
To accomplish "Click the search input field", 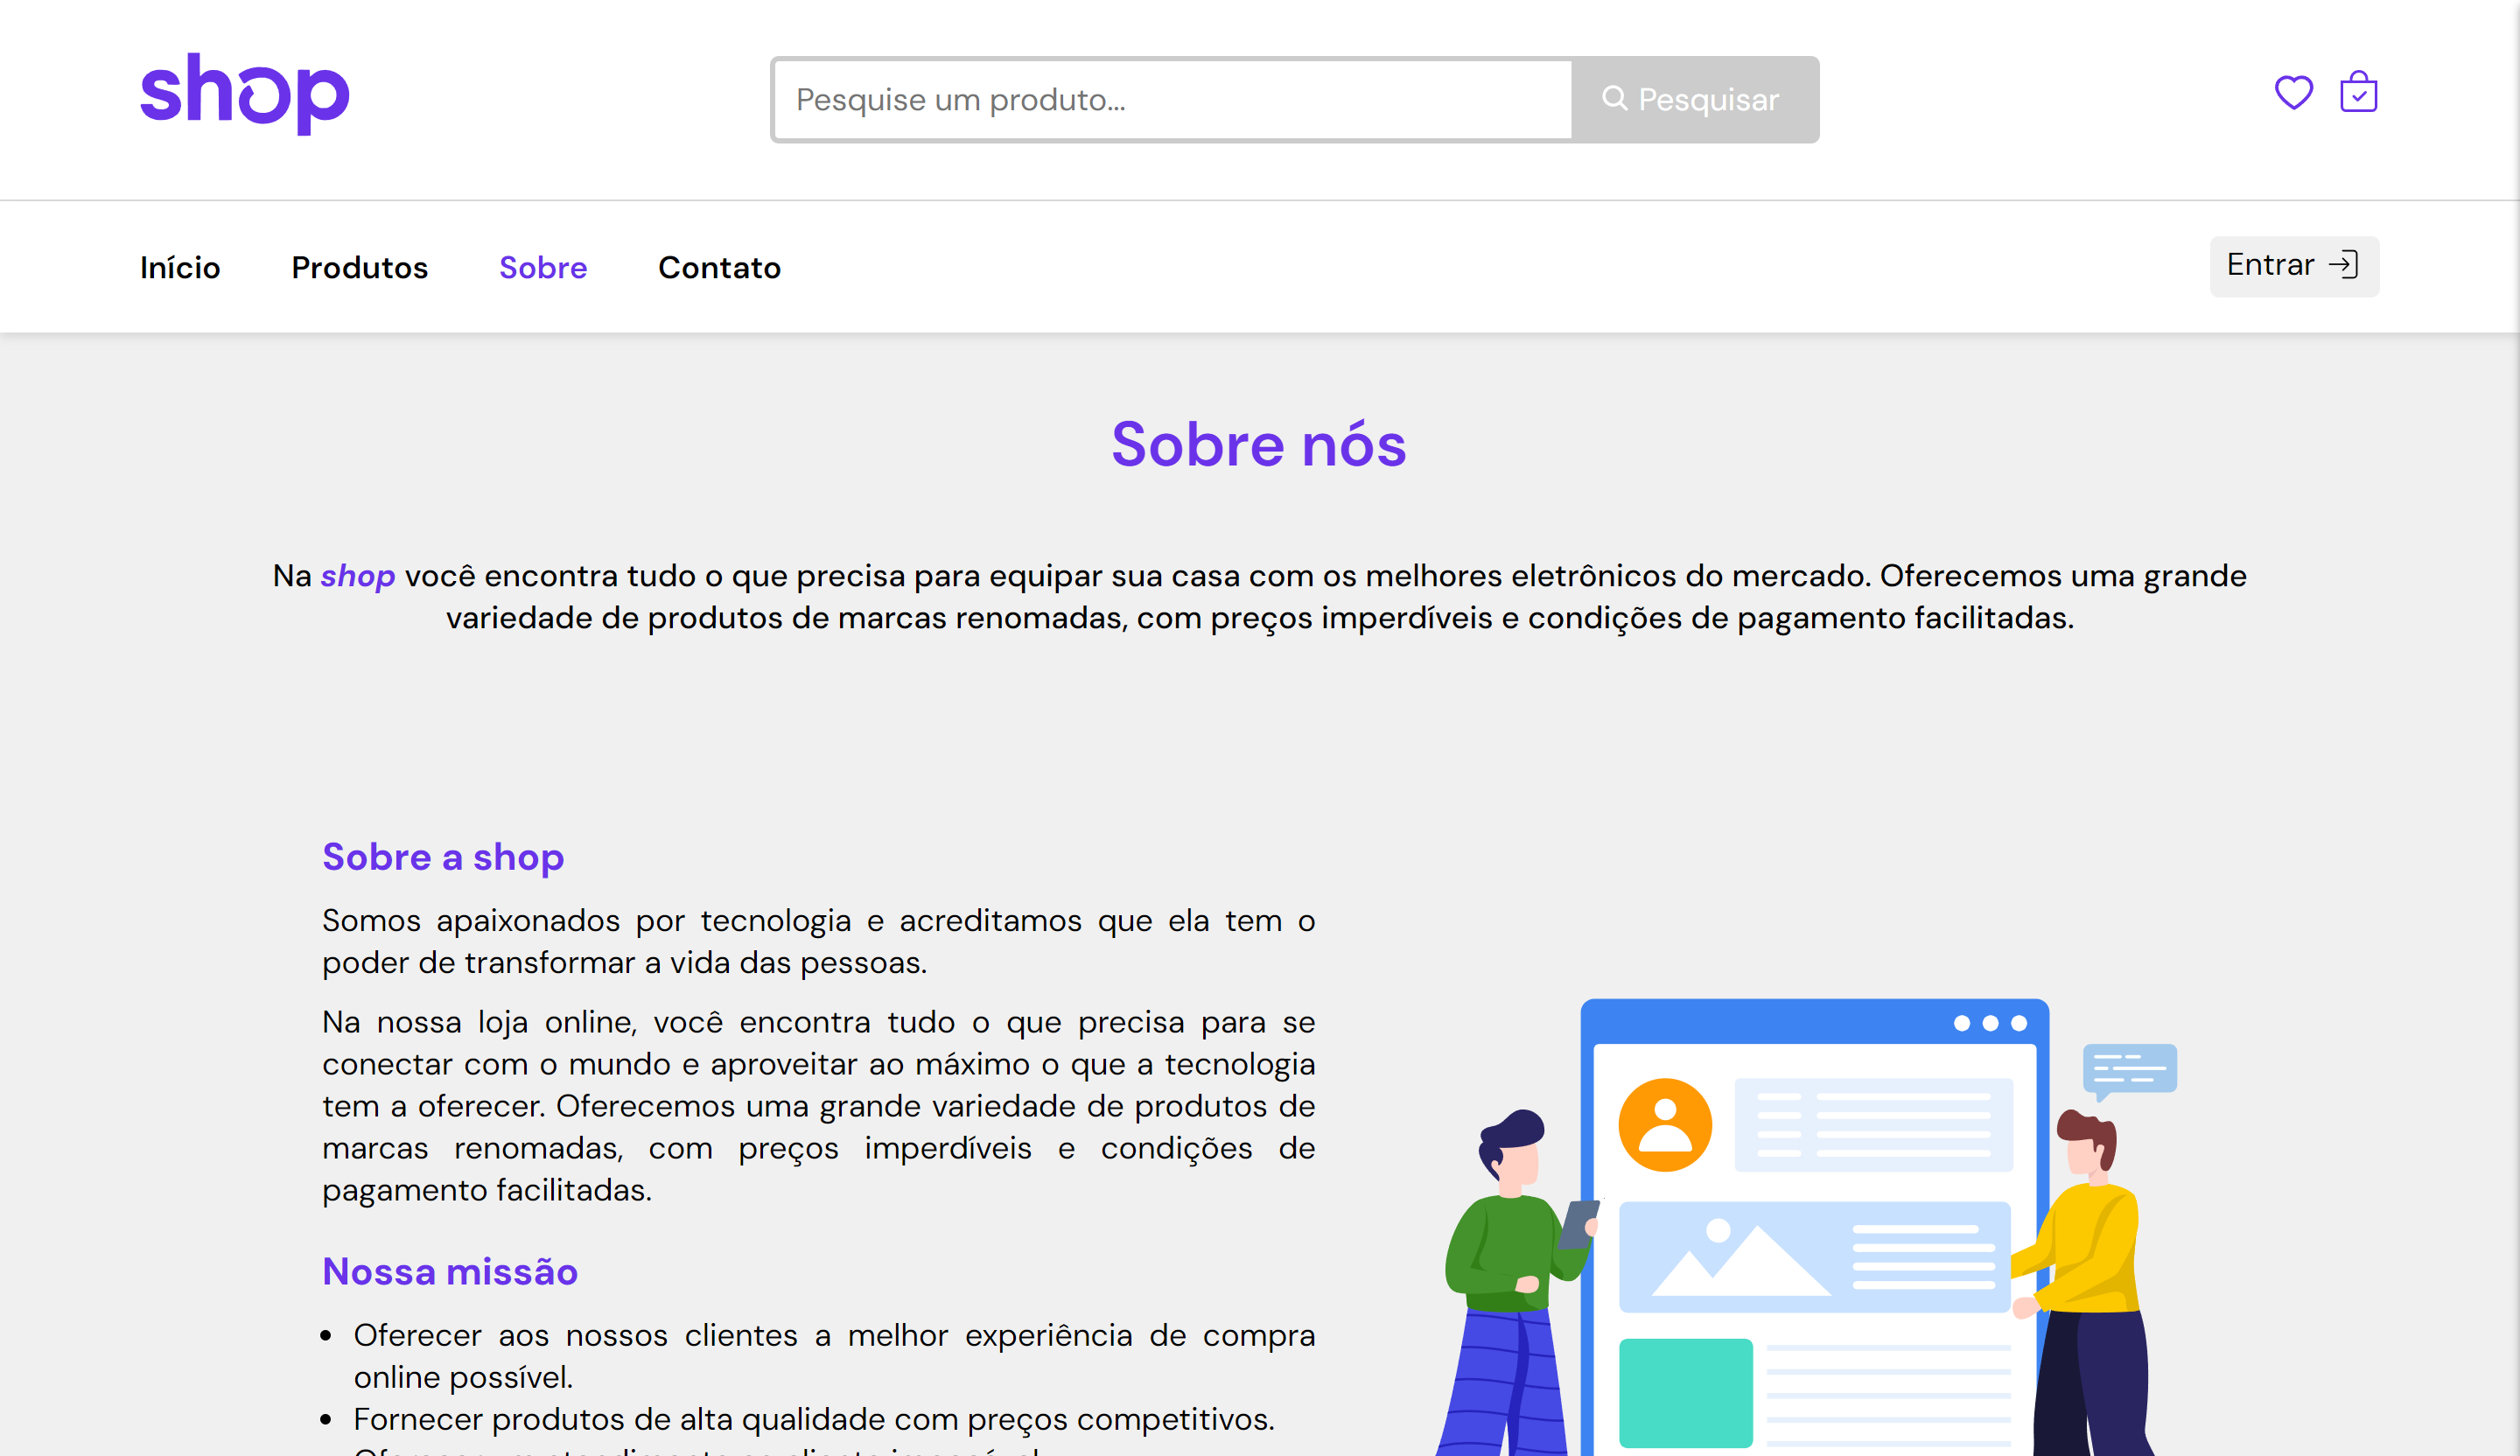I will point(1173,99).
